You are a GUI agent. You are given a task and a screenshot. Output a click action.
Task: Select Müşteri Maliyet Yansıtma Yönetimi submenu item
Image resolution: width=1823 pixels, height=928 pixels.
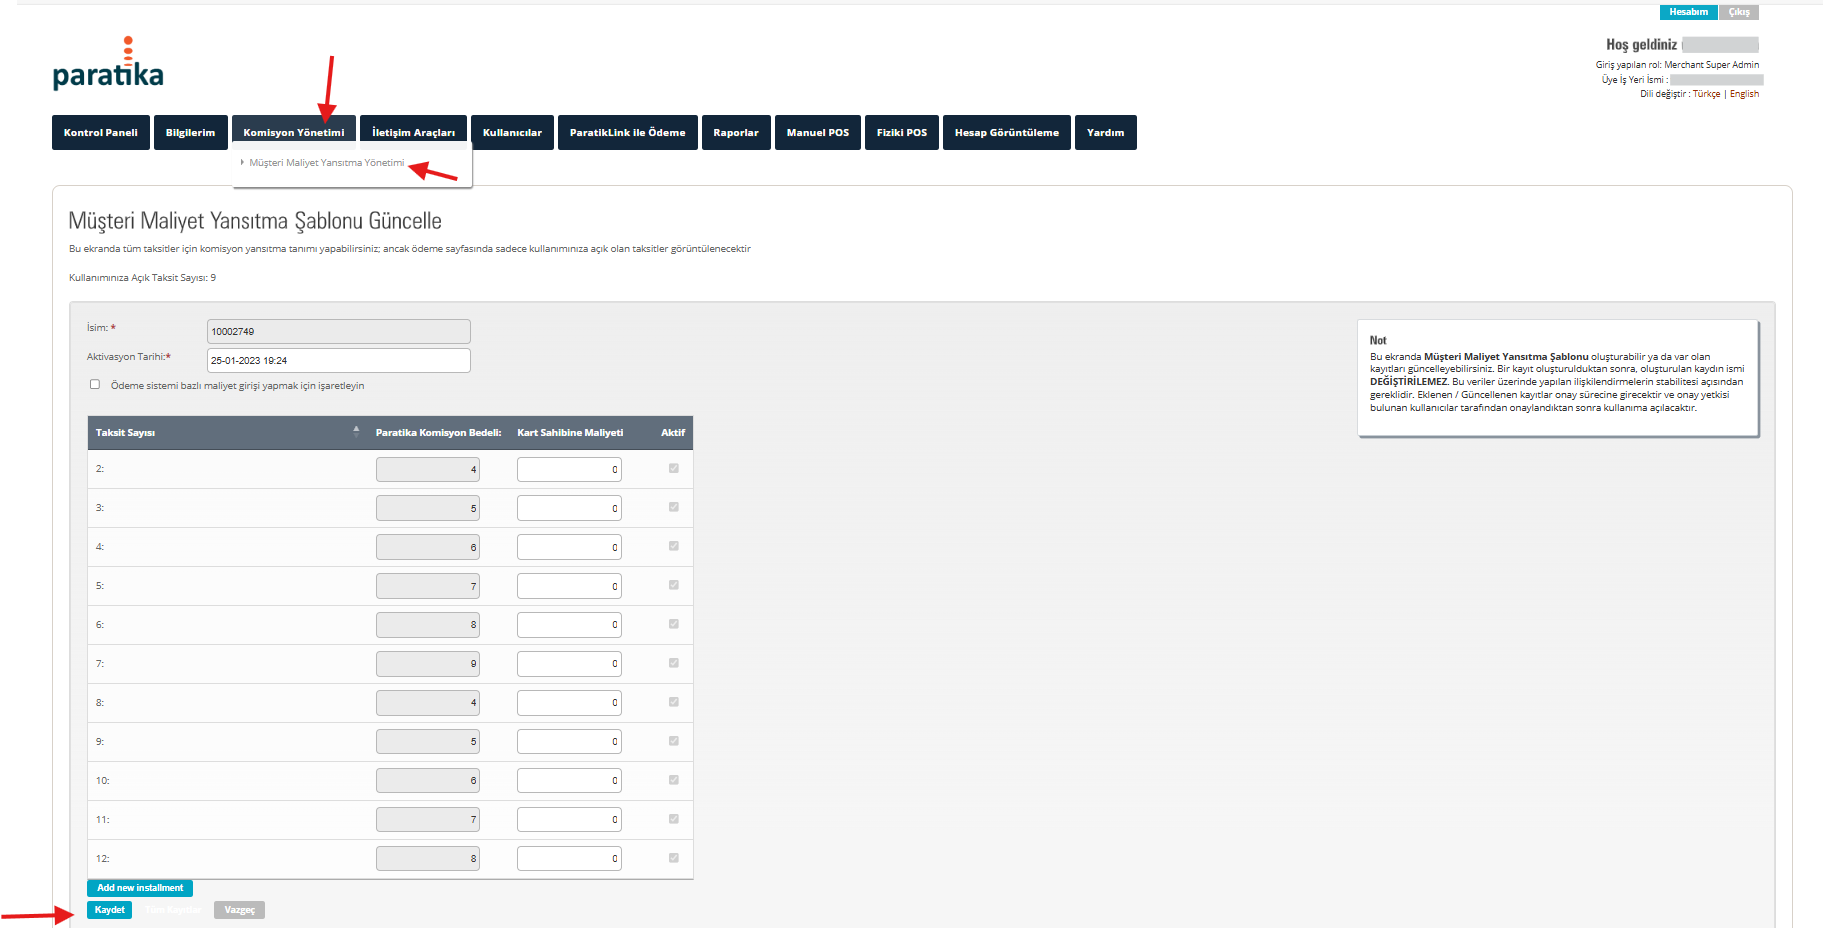(326, 163)
